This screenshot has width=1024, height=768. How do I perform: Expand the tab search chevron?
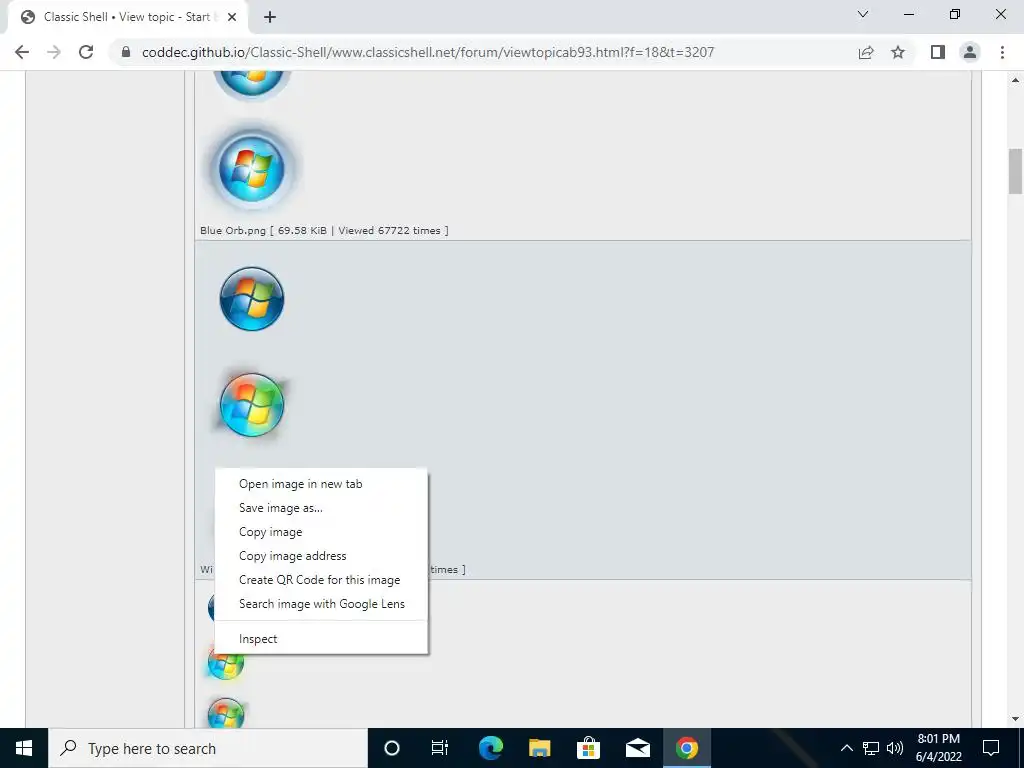863,14
